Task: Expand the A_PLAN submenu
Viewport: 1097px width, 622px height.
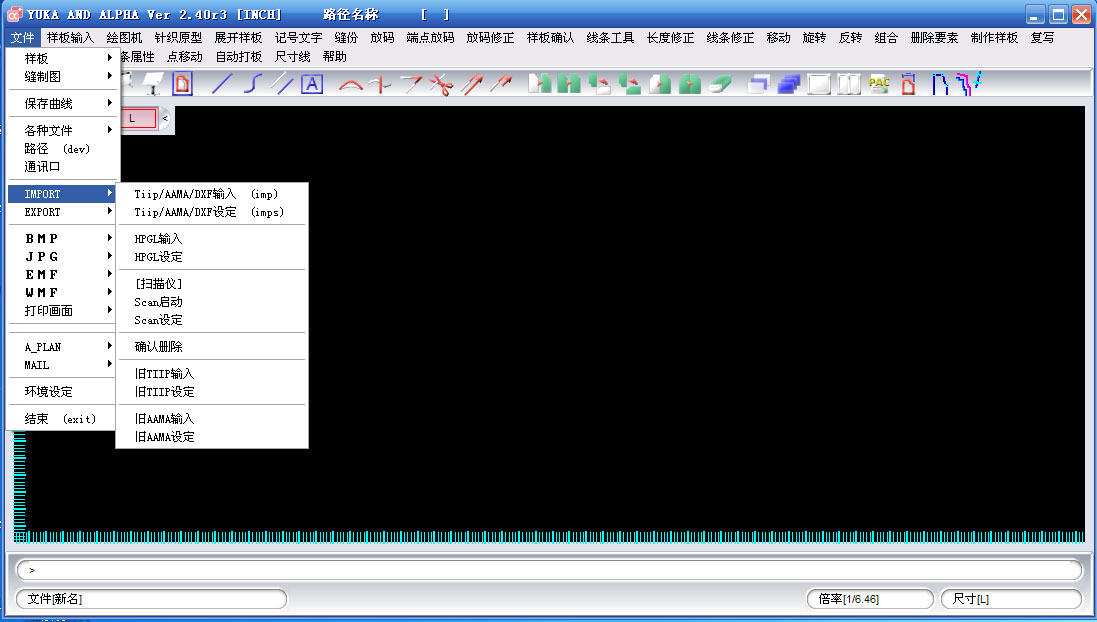Action: [x=62, y=347]
